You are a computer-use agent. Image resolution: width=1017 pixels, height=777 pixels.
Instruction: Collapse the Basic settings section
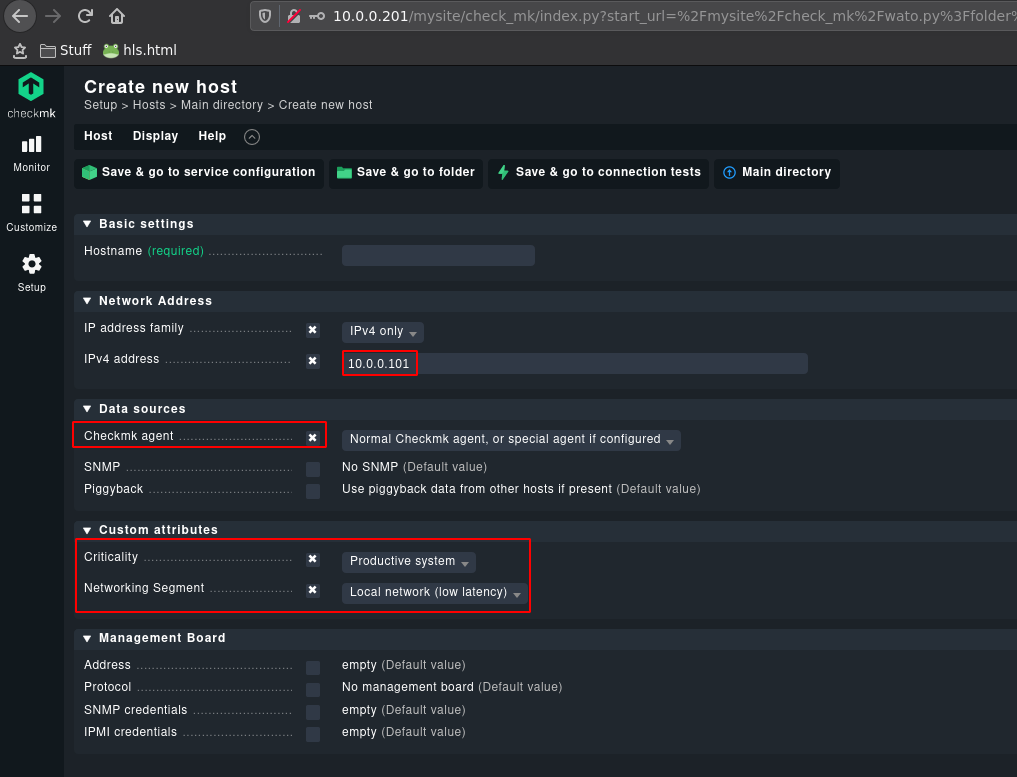coord(87,224)
